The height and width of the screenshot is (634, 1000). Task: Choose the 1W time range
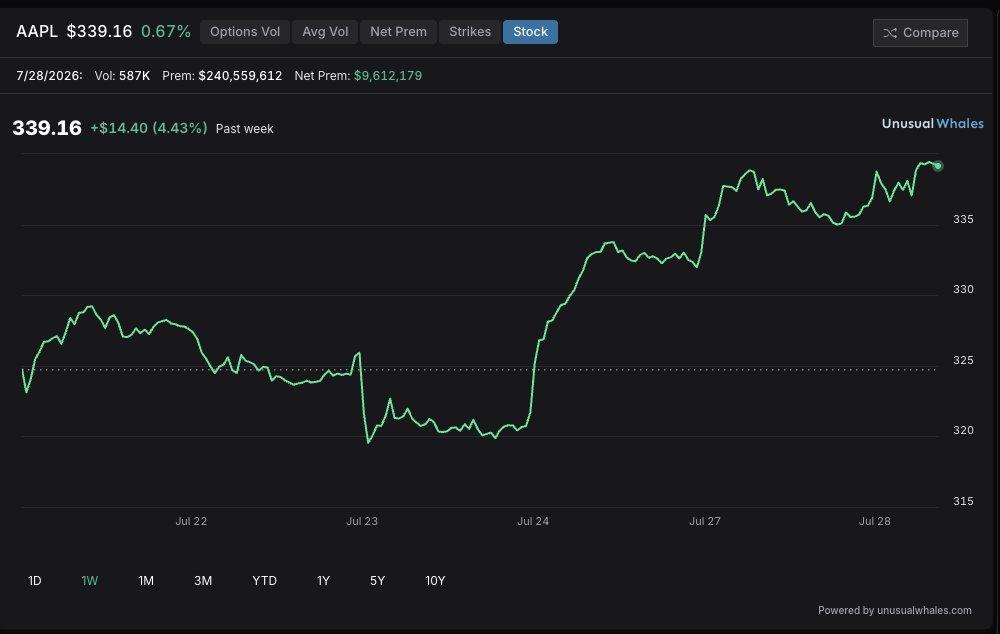pos(90,580)
